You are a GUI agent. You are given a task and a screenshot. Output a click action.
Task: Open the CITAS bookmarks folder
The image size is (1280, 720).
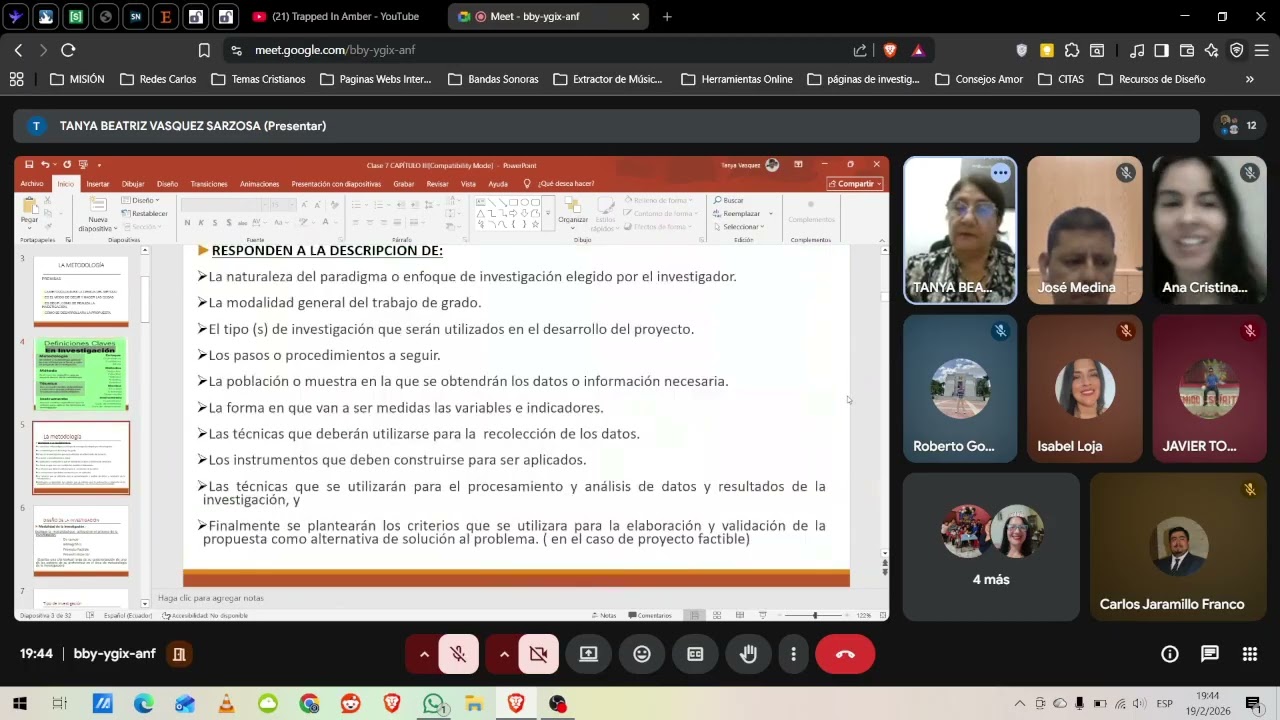point(1061,79)
